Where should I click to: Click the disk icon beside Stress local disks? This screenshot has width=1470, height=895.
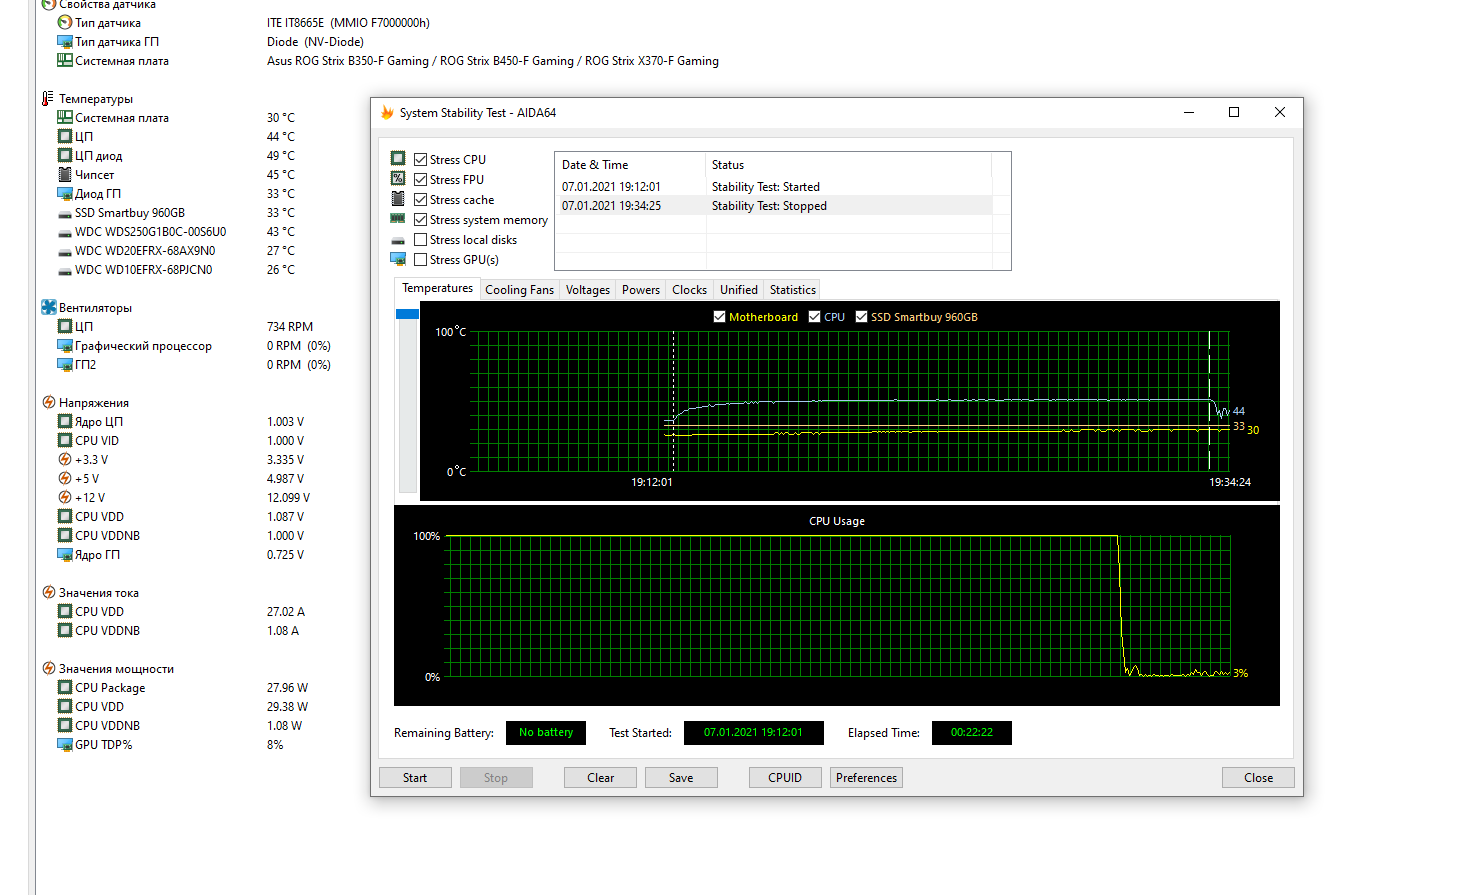click(398, 240)
